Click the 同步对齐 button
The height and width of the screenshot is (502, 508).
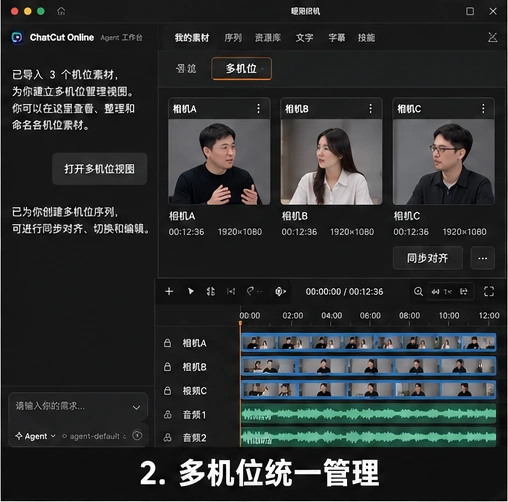coord(428,258)
